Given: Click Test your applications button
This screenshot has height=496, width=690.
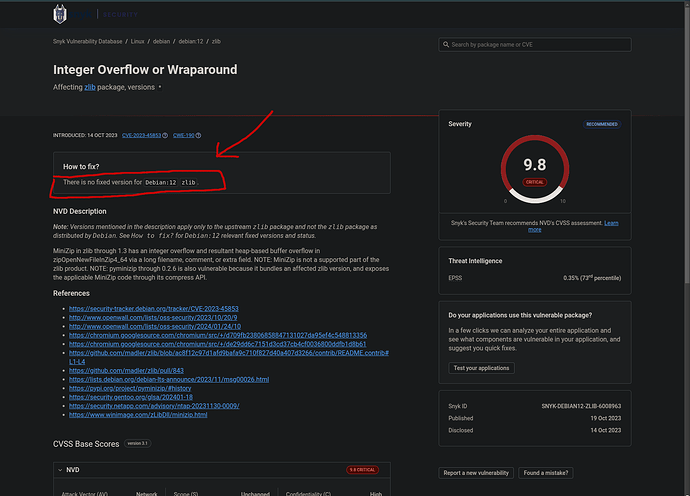Looking at the screenshot, I should coord(481,368).
